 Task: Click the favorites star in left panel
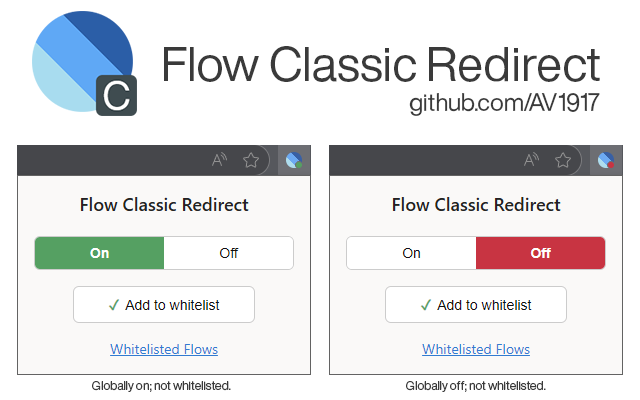(x=251, y=160)
